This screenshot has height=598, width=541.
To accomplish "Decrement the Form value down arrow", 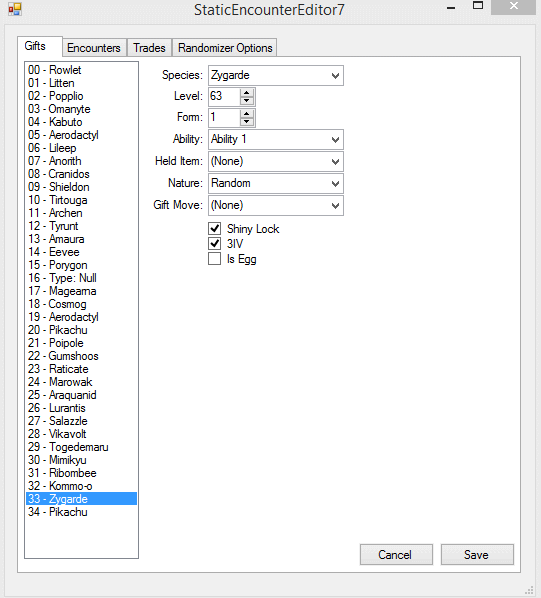I will [247, 122].
